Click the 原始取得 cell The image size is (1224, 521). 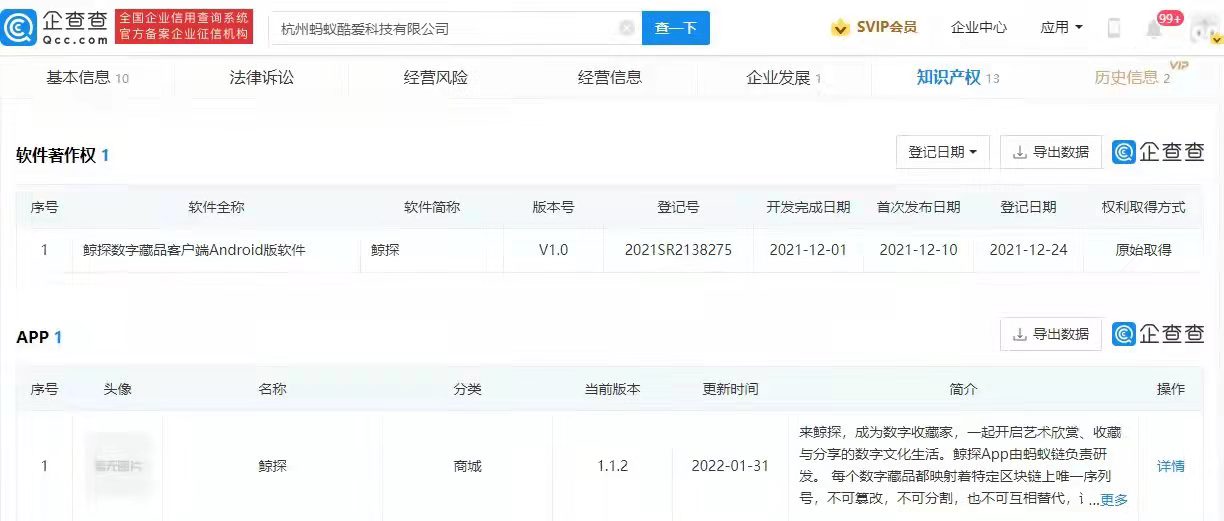click(1143, 250)
